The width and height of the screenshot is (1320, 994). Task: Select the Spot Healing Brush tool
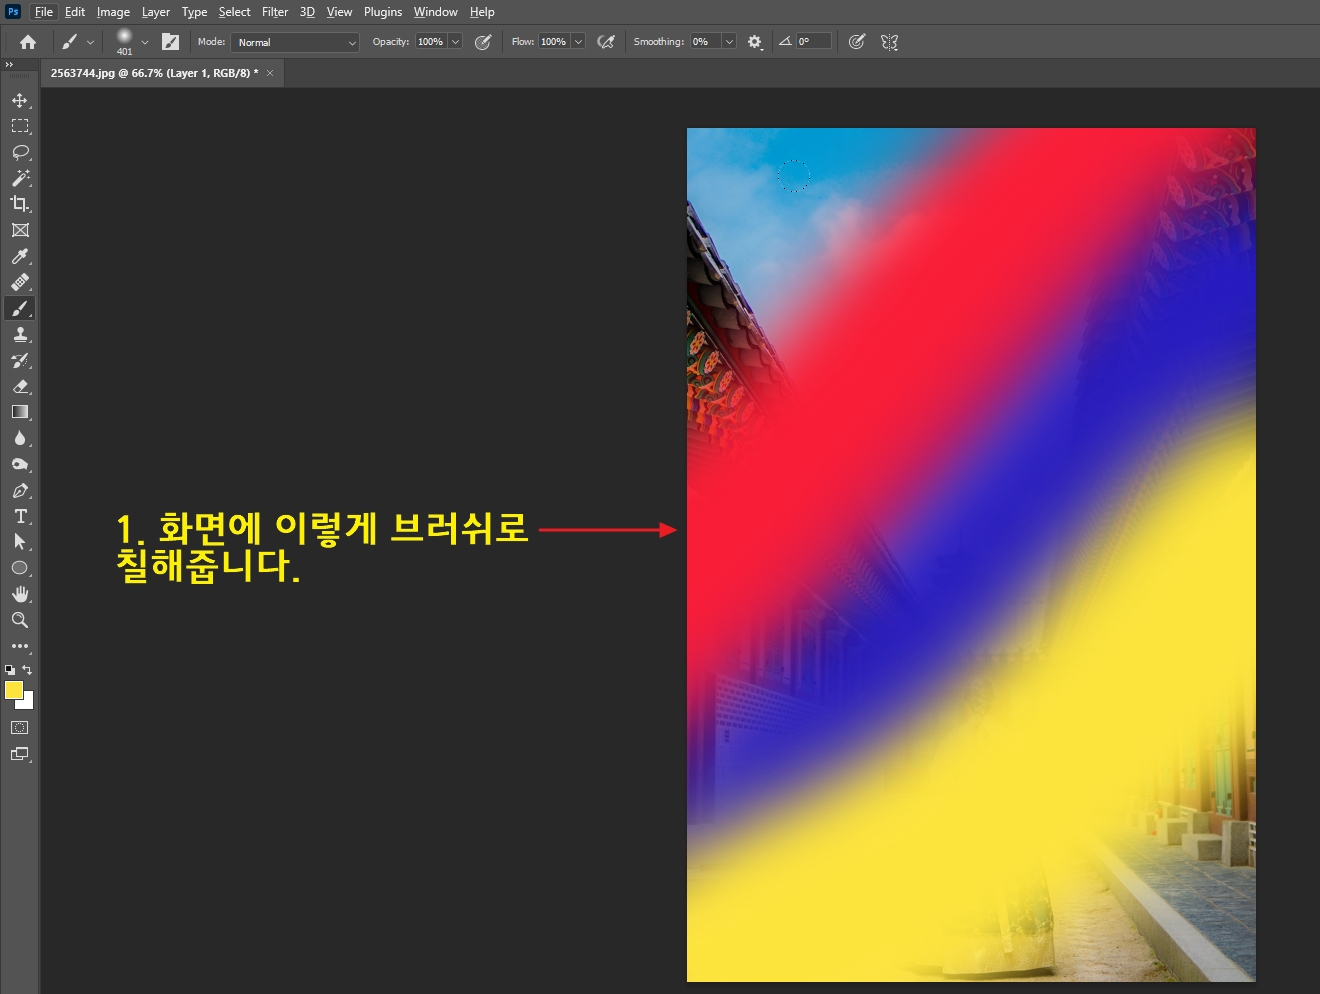pyautogui.click(x=20, y=282)
